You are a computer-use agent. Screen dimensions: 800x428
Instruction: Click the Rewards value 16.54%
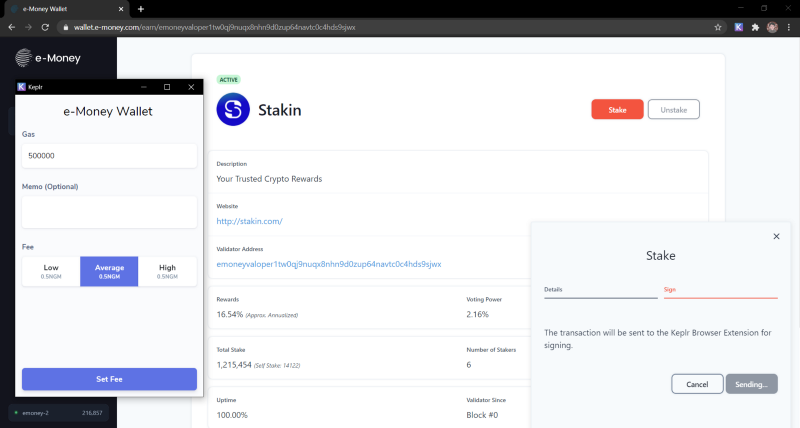(x=230, y=314)
